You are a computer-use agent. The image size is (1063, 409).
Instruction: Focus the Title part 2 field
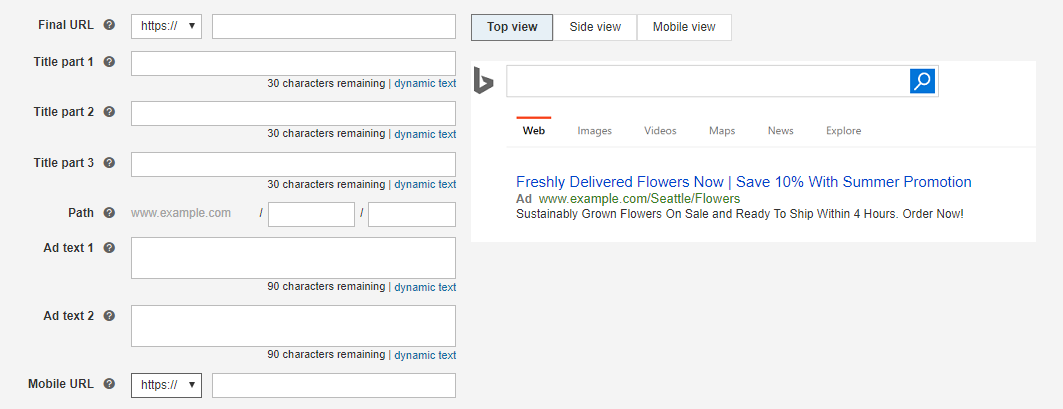pos(293,113)
